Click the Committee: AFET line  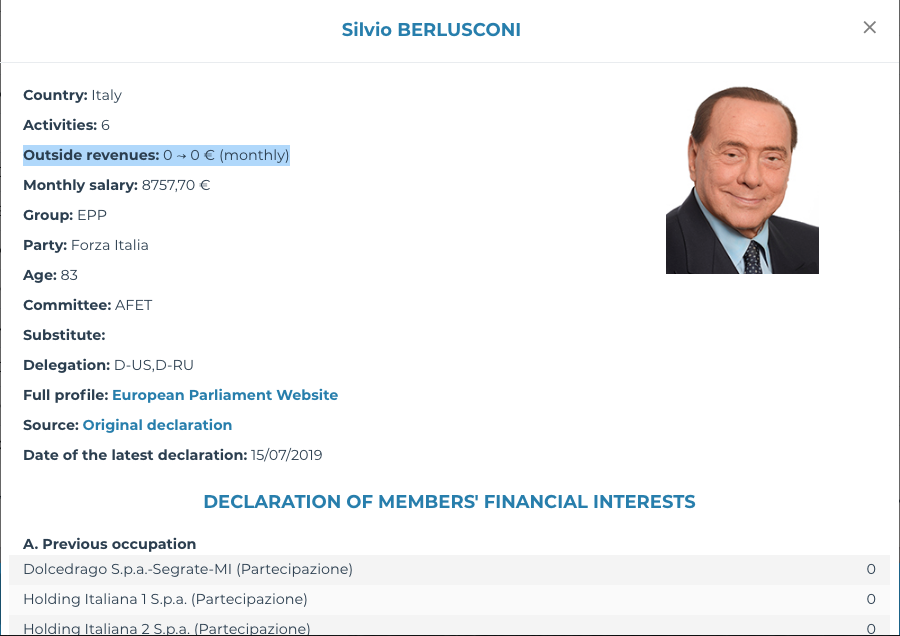click(x=87, y=305)
